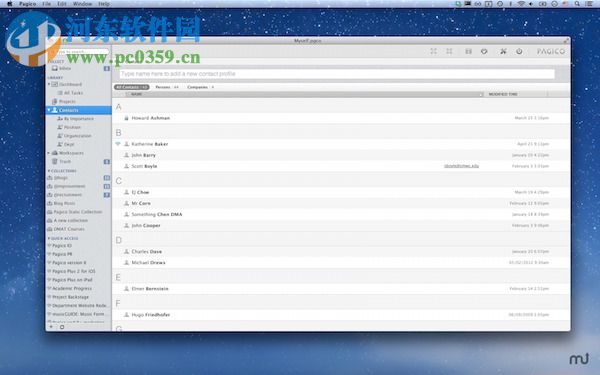This screenshot has width=600, height=375.
Task: Click the first fullscreen arrows toolbar icon
Action: point(433,51)
